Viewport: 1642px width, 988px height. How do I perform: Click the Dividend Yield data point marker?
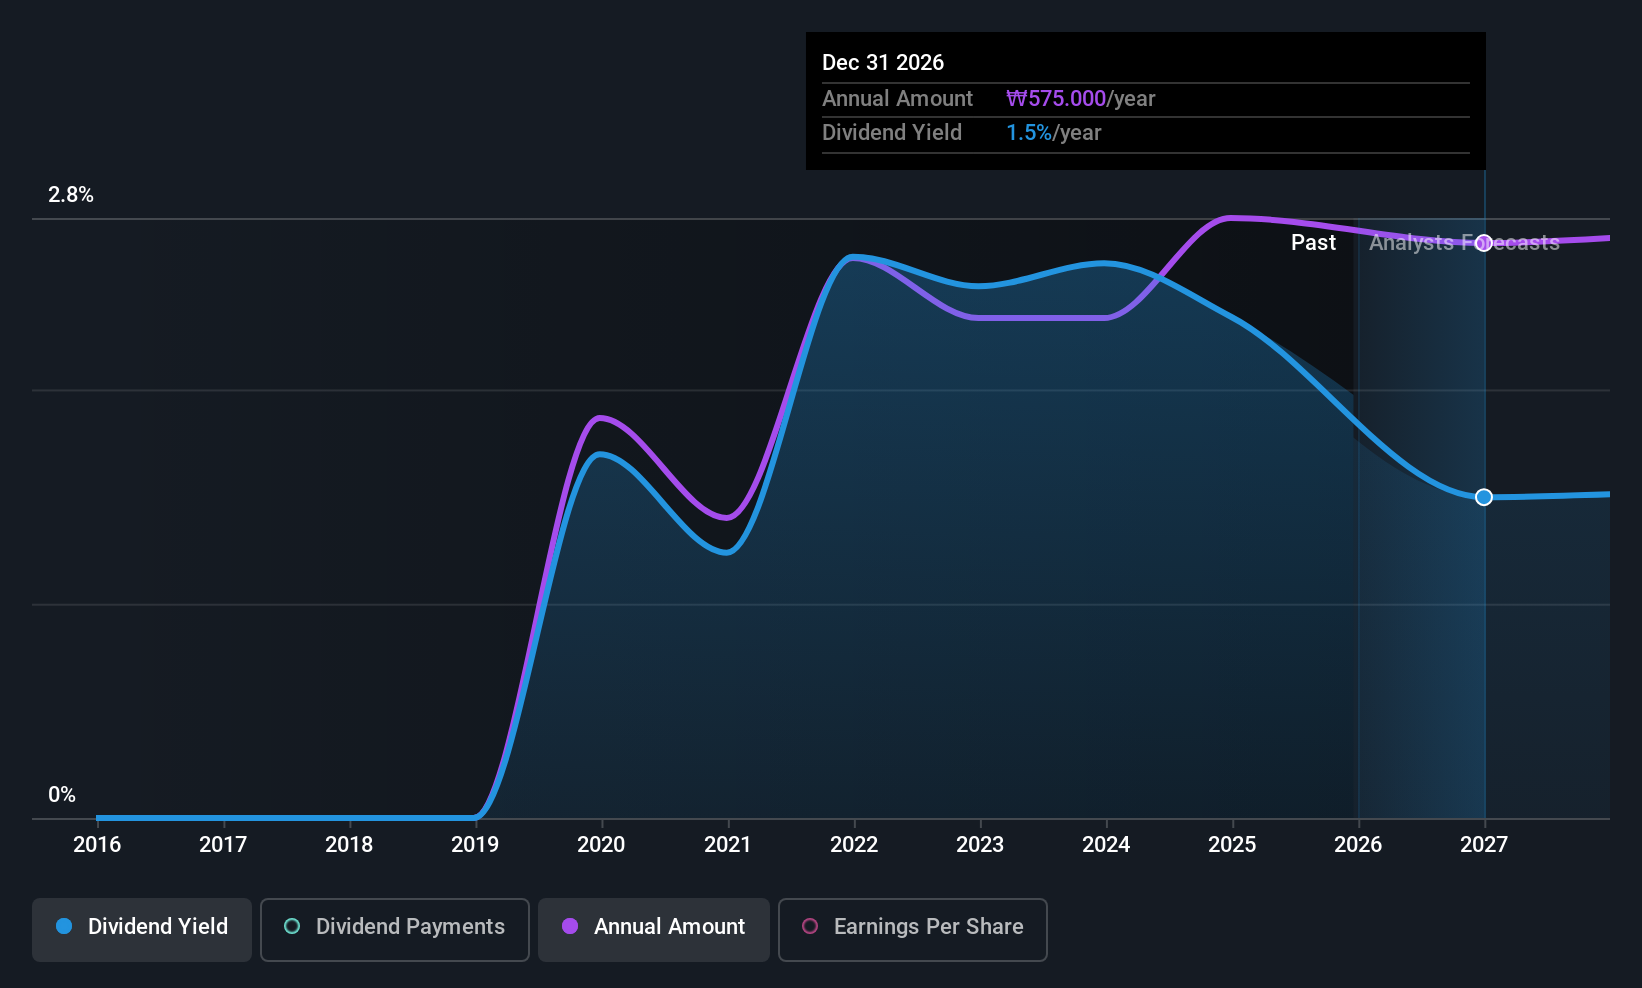pos(1484,497)
